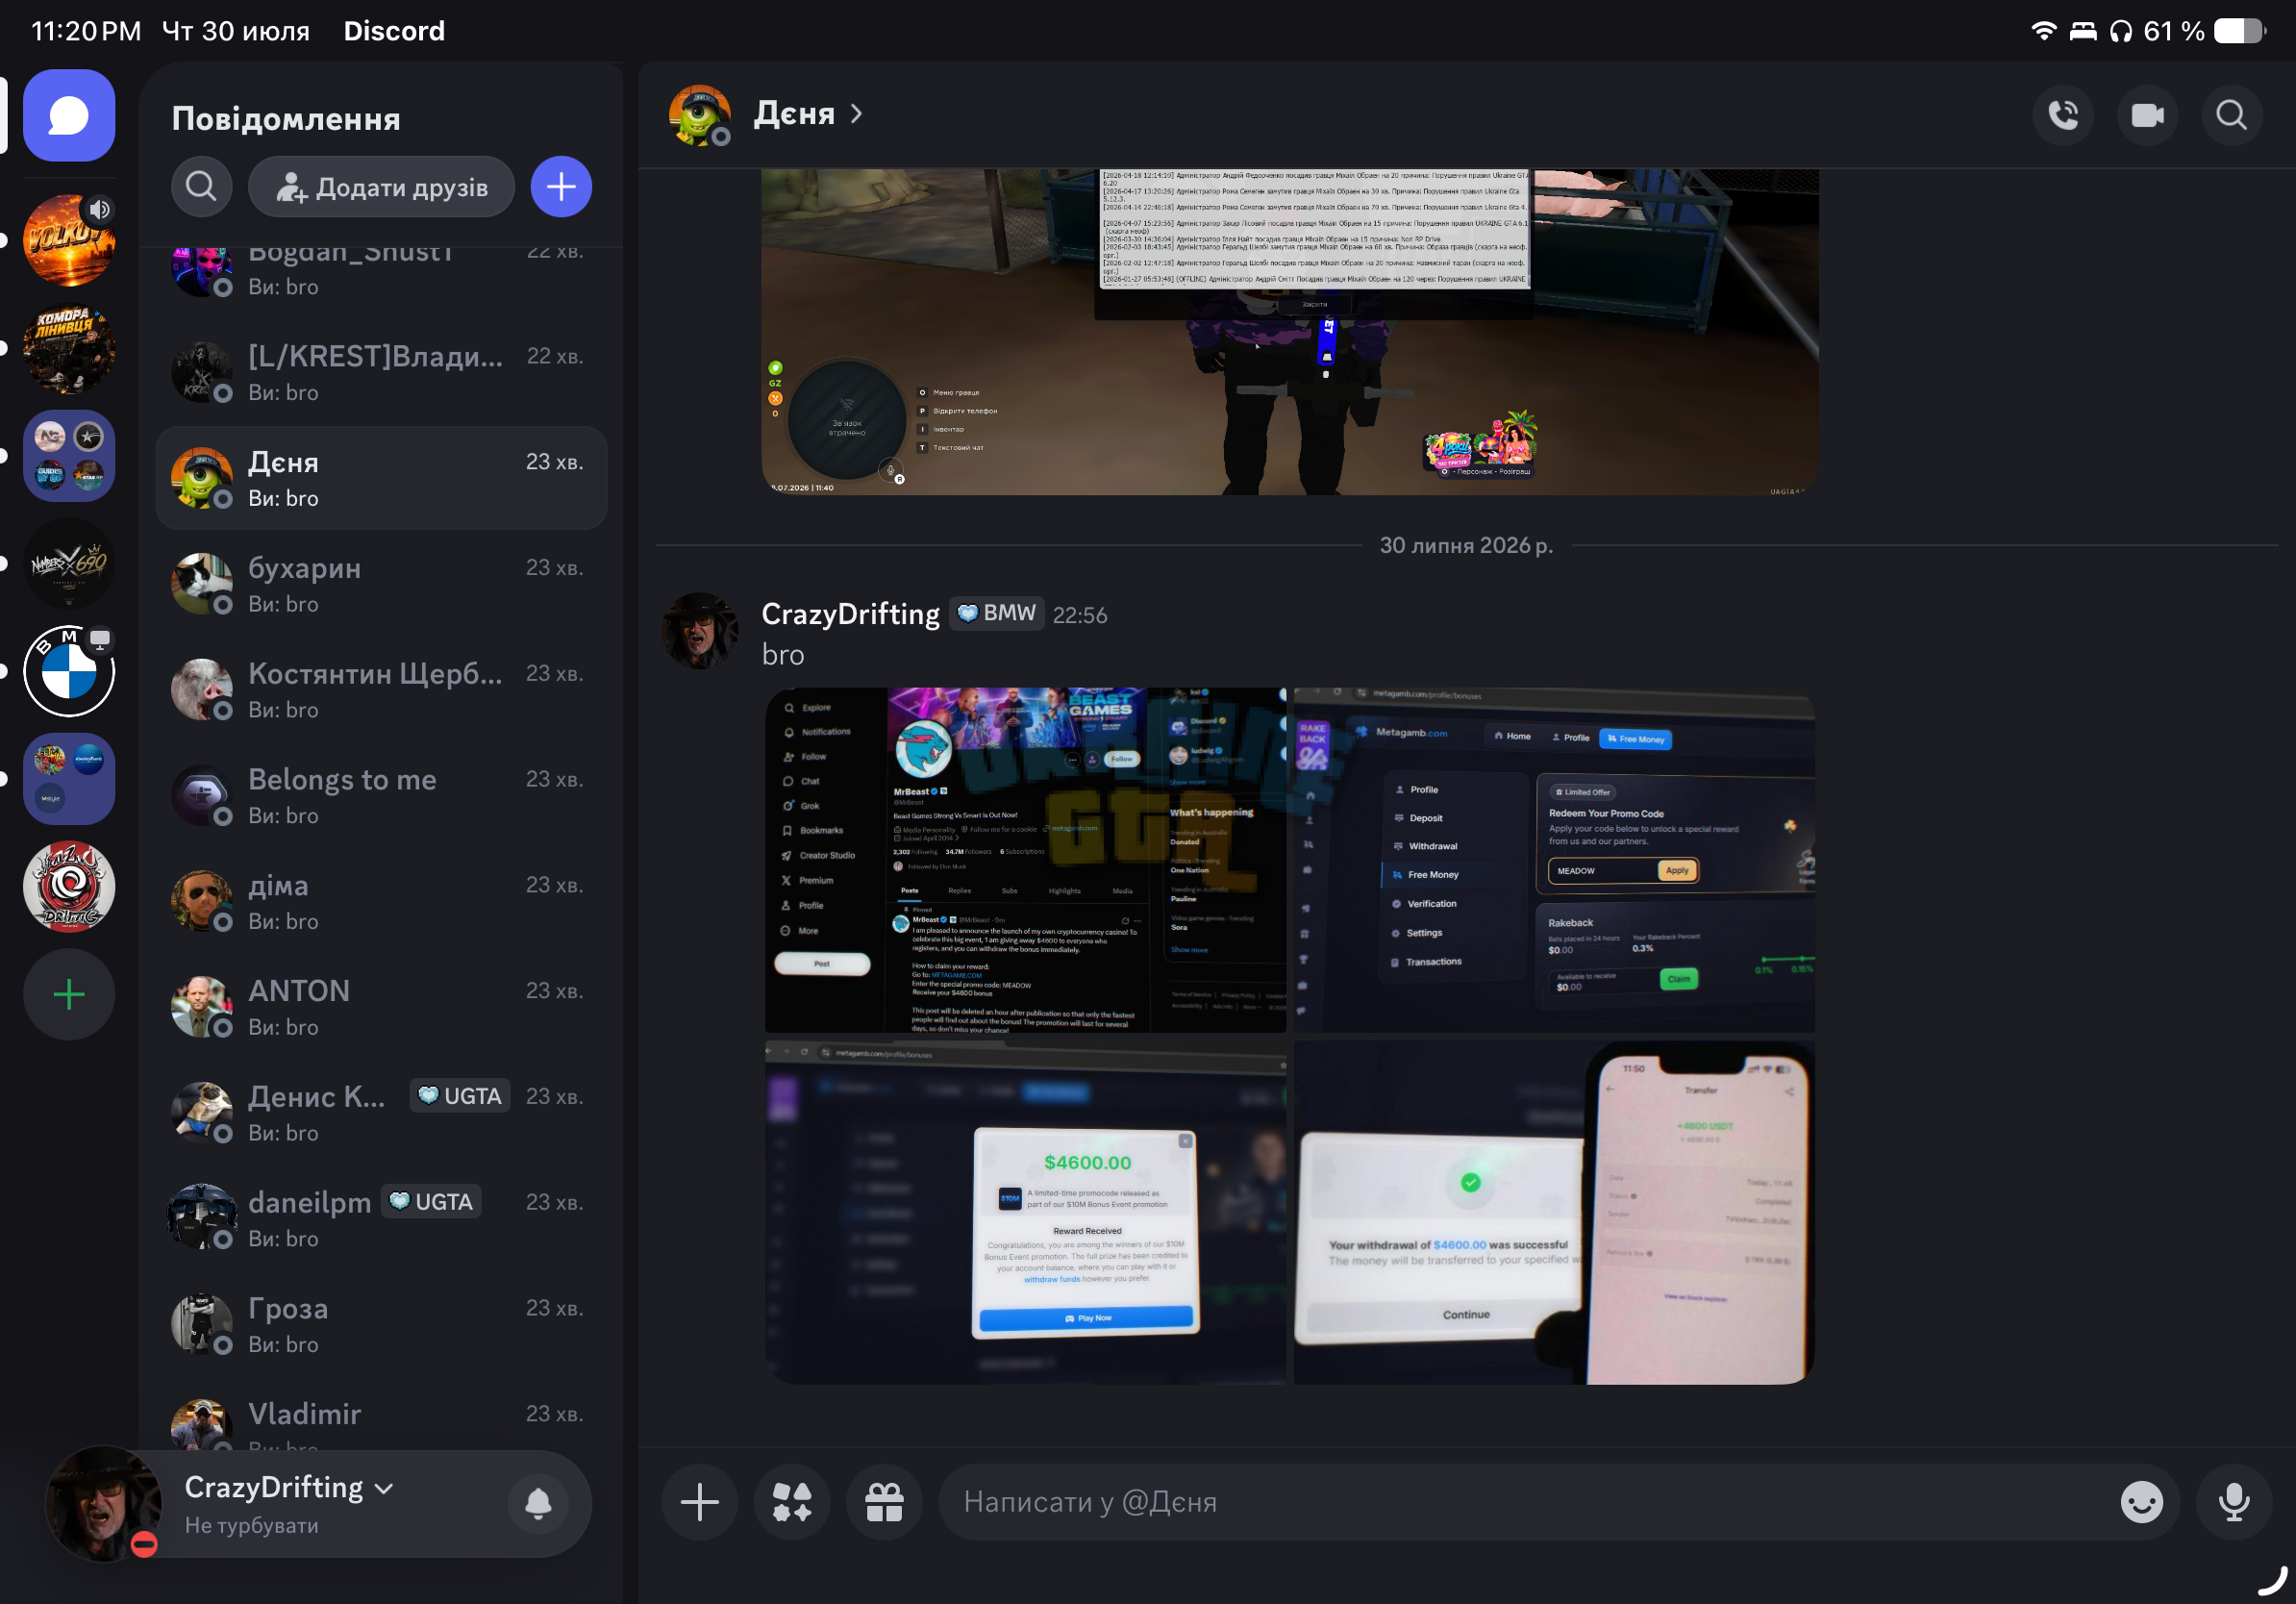Tap the headphones icon in status bar

coord(2120,31)
